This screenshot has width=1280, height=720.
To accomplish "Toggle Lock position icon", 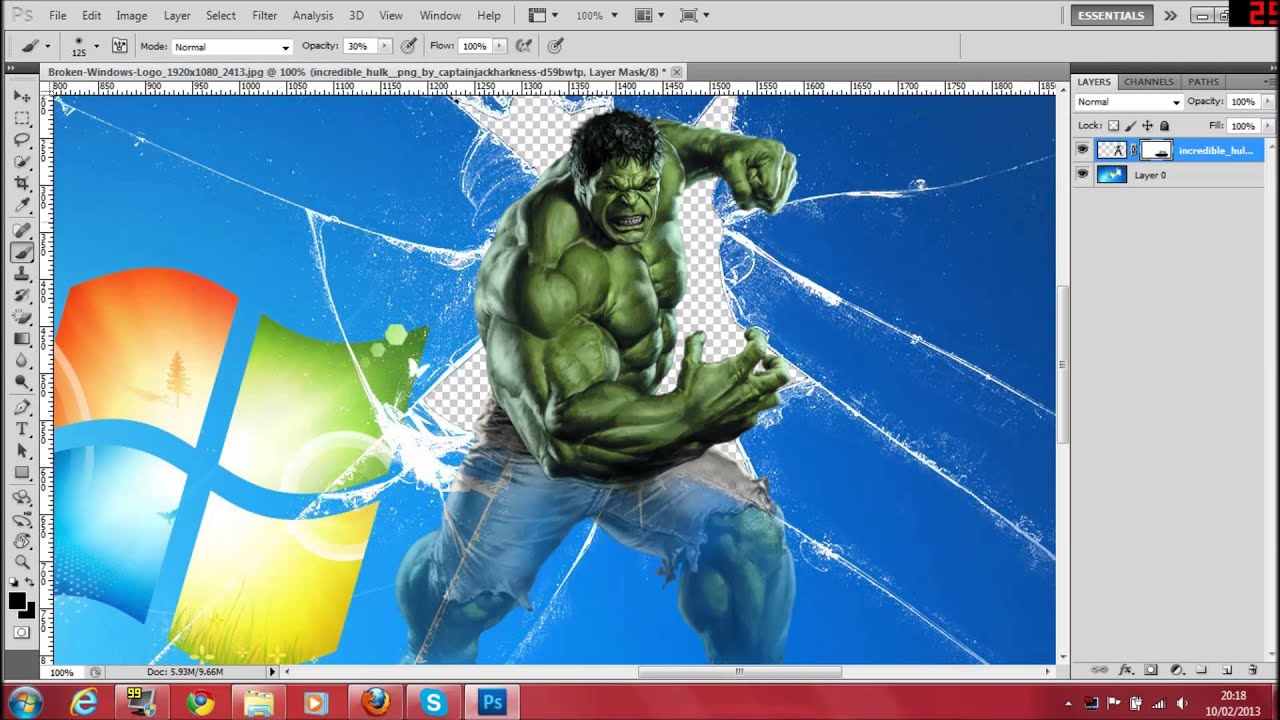I will click(1148, 126).
